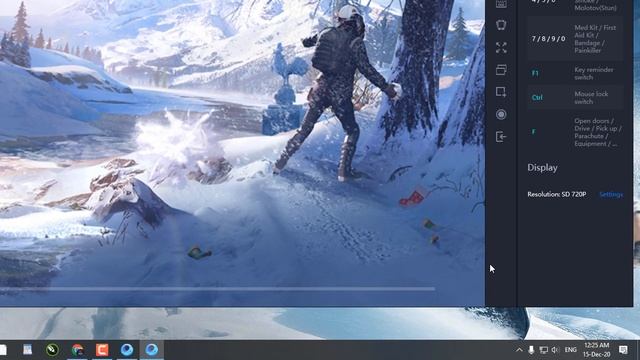Switch to the active Gaming Buddy taskbar icon

(x=152, y=350)
